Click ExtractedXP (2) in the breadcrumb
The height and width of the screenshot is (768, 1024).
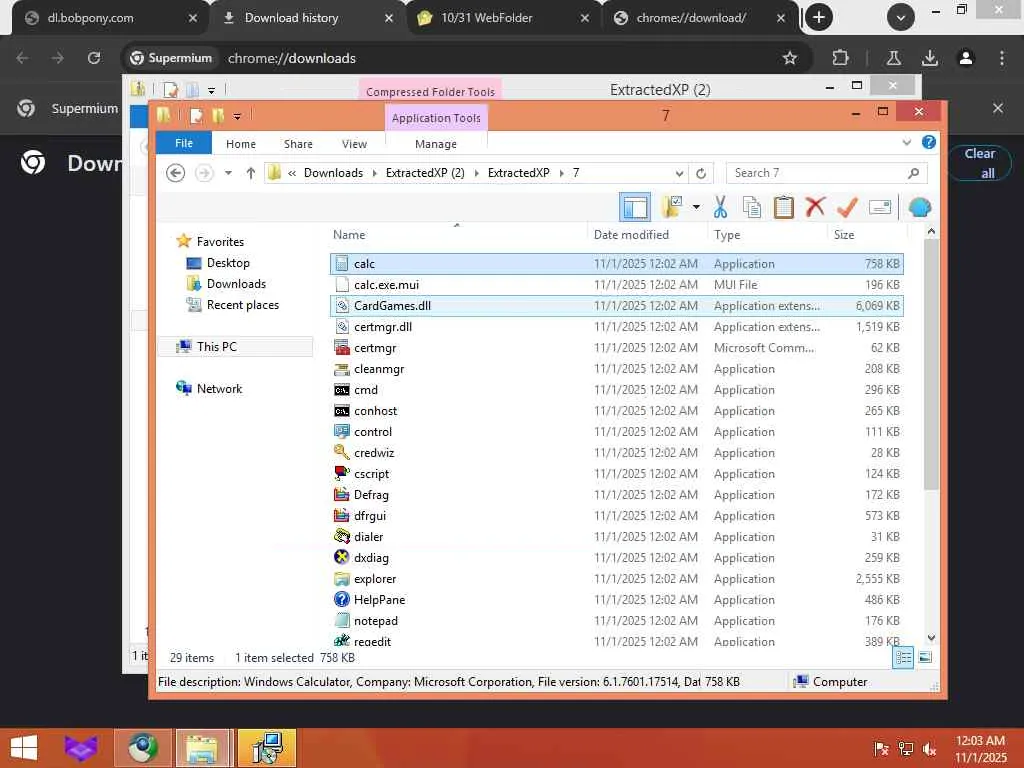click(425, 173)
